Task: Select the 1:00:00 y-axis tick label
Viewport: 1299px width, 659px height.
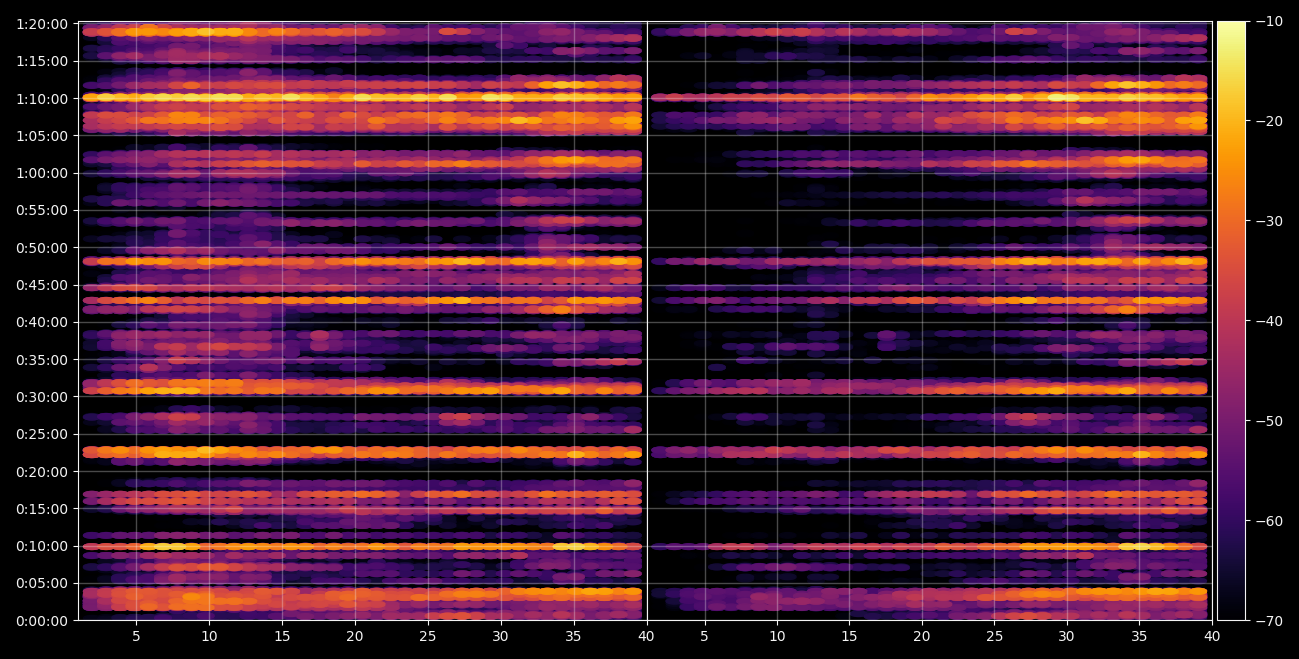Action: click(44, 173)
